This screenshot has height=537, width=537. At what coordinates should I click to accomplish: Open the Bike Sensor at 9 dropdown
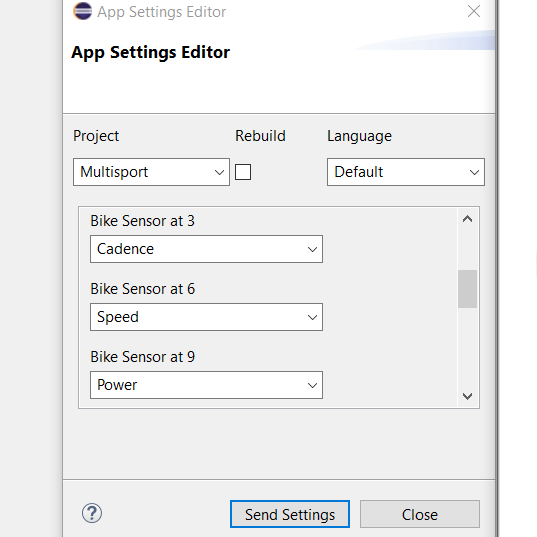coord(207,385)
